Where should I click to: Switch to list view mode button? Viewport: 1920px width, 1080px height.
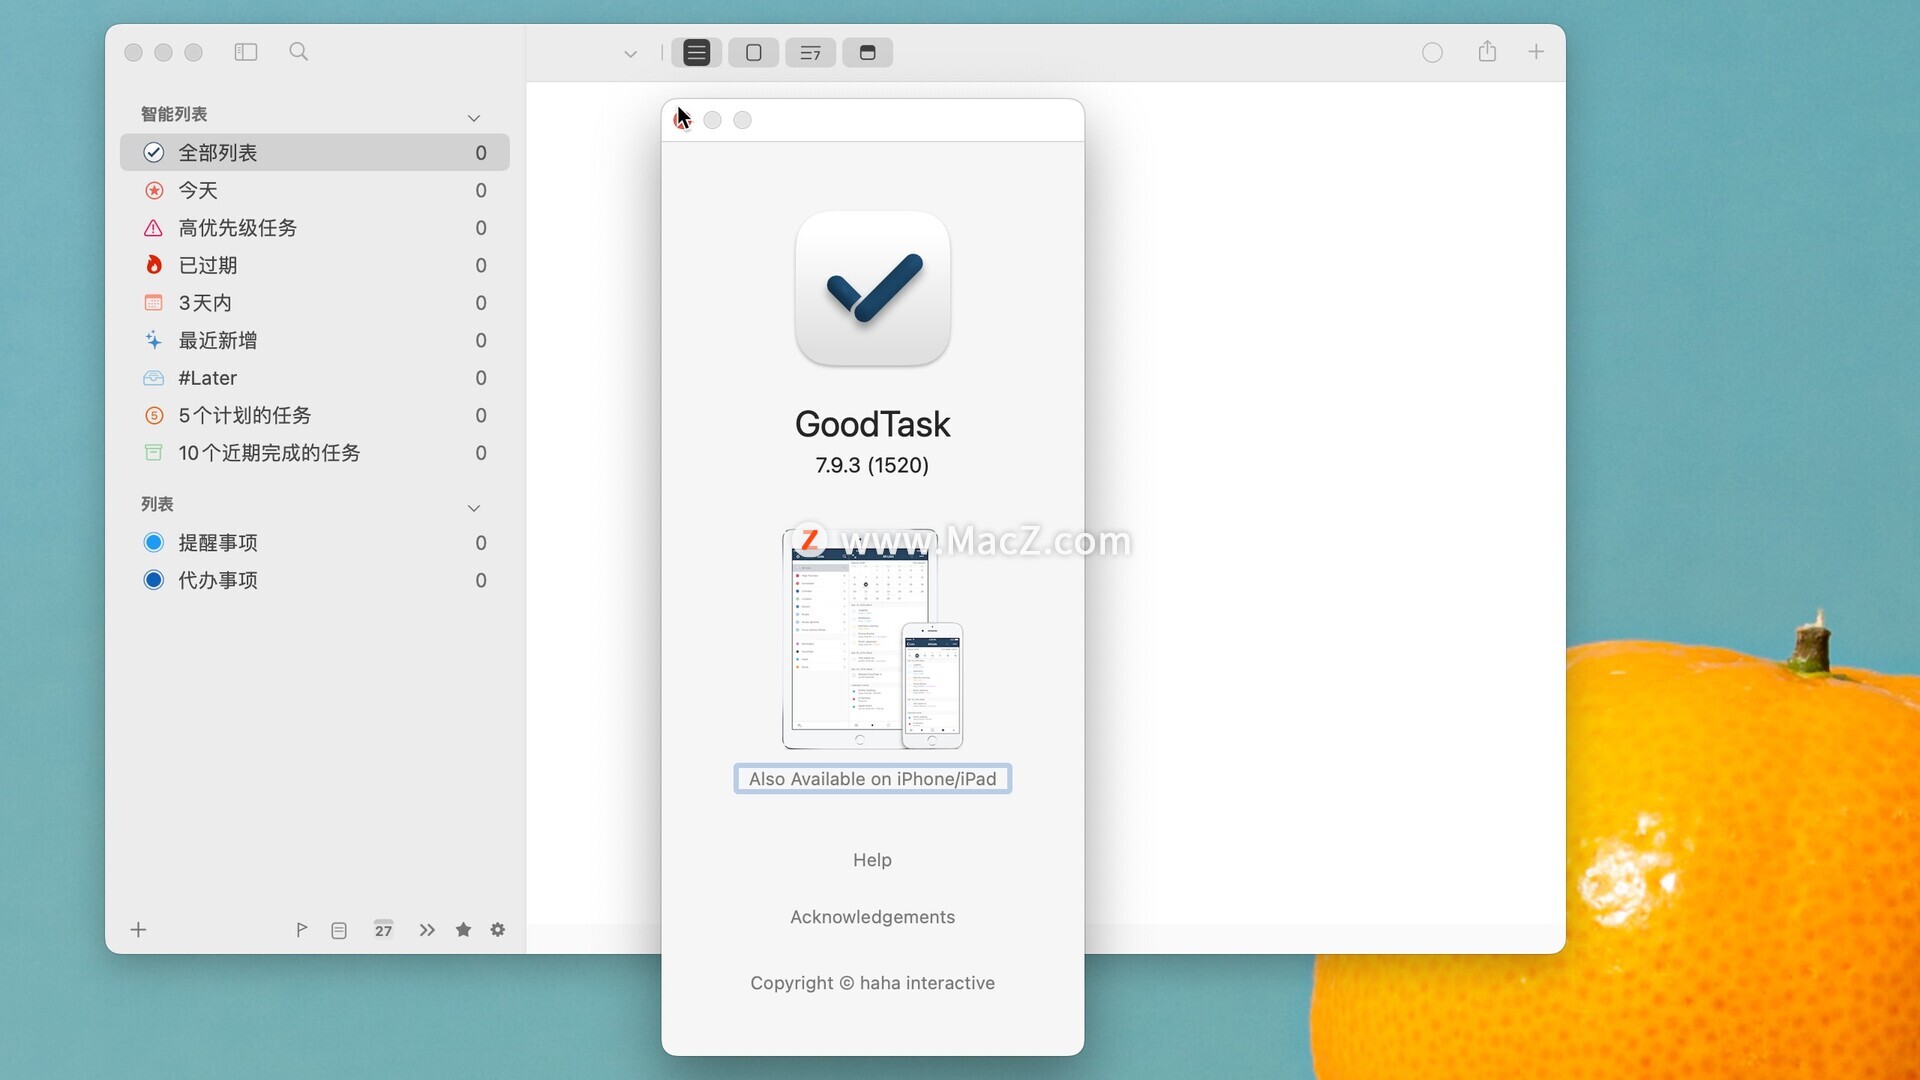tap(697, 52)
